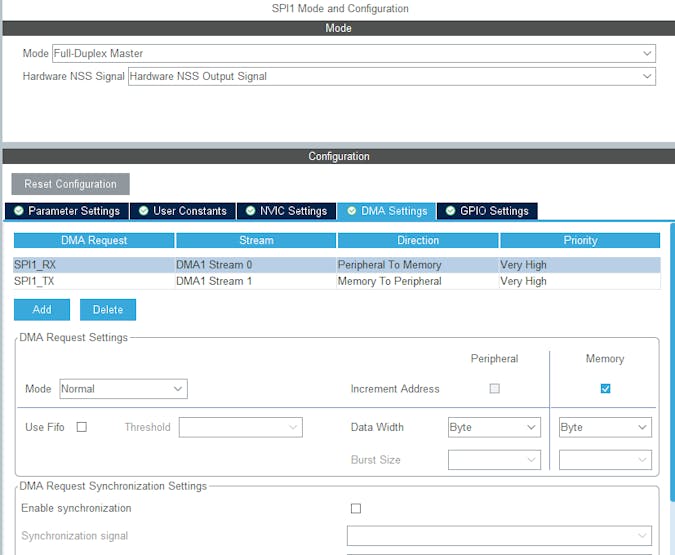Click Peripheral To Memory direction cell

coord(418,265)
